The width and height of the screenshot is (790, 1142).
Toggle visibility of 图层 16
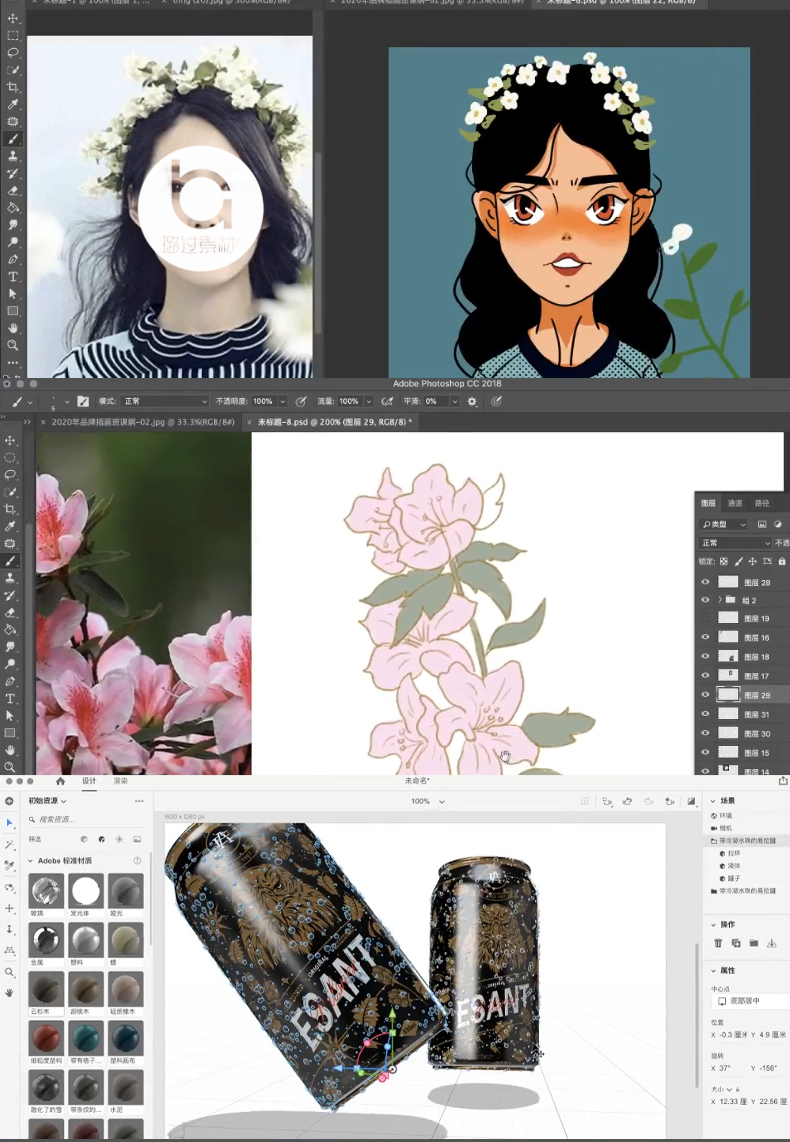point(705,637)
